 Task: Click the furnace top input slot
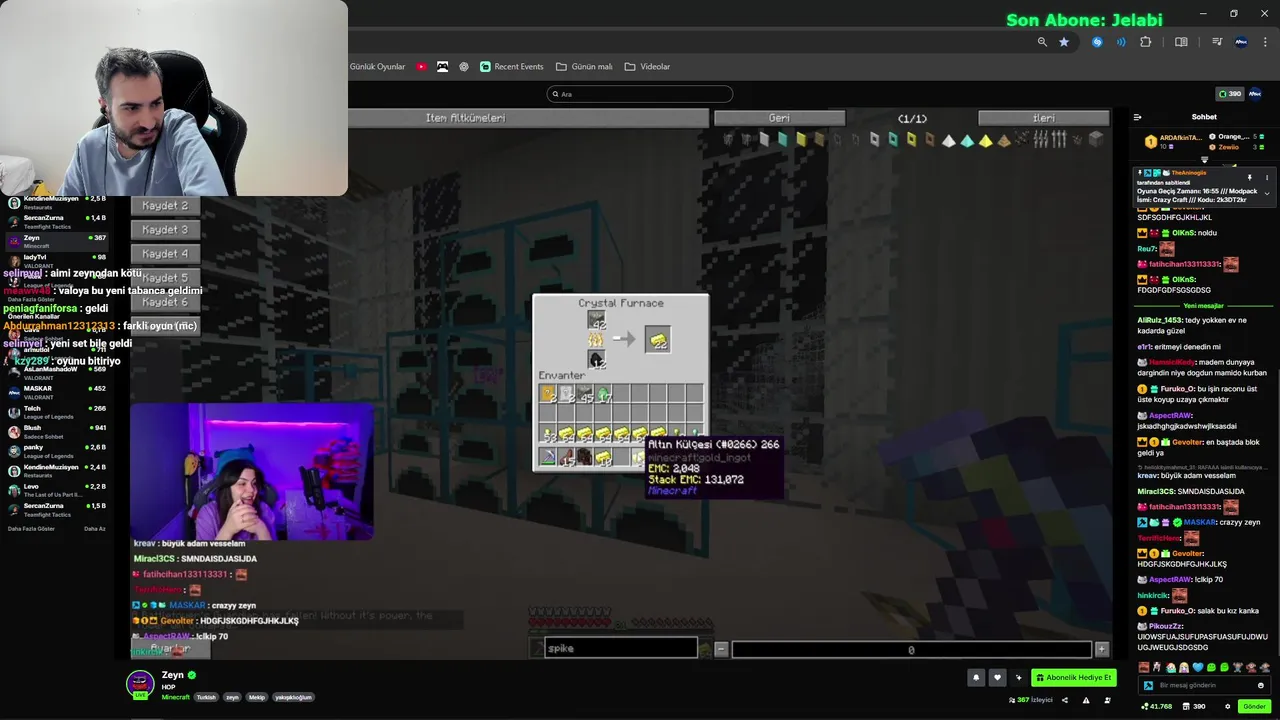tap(596, 320)
